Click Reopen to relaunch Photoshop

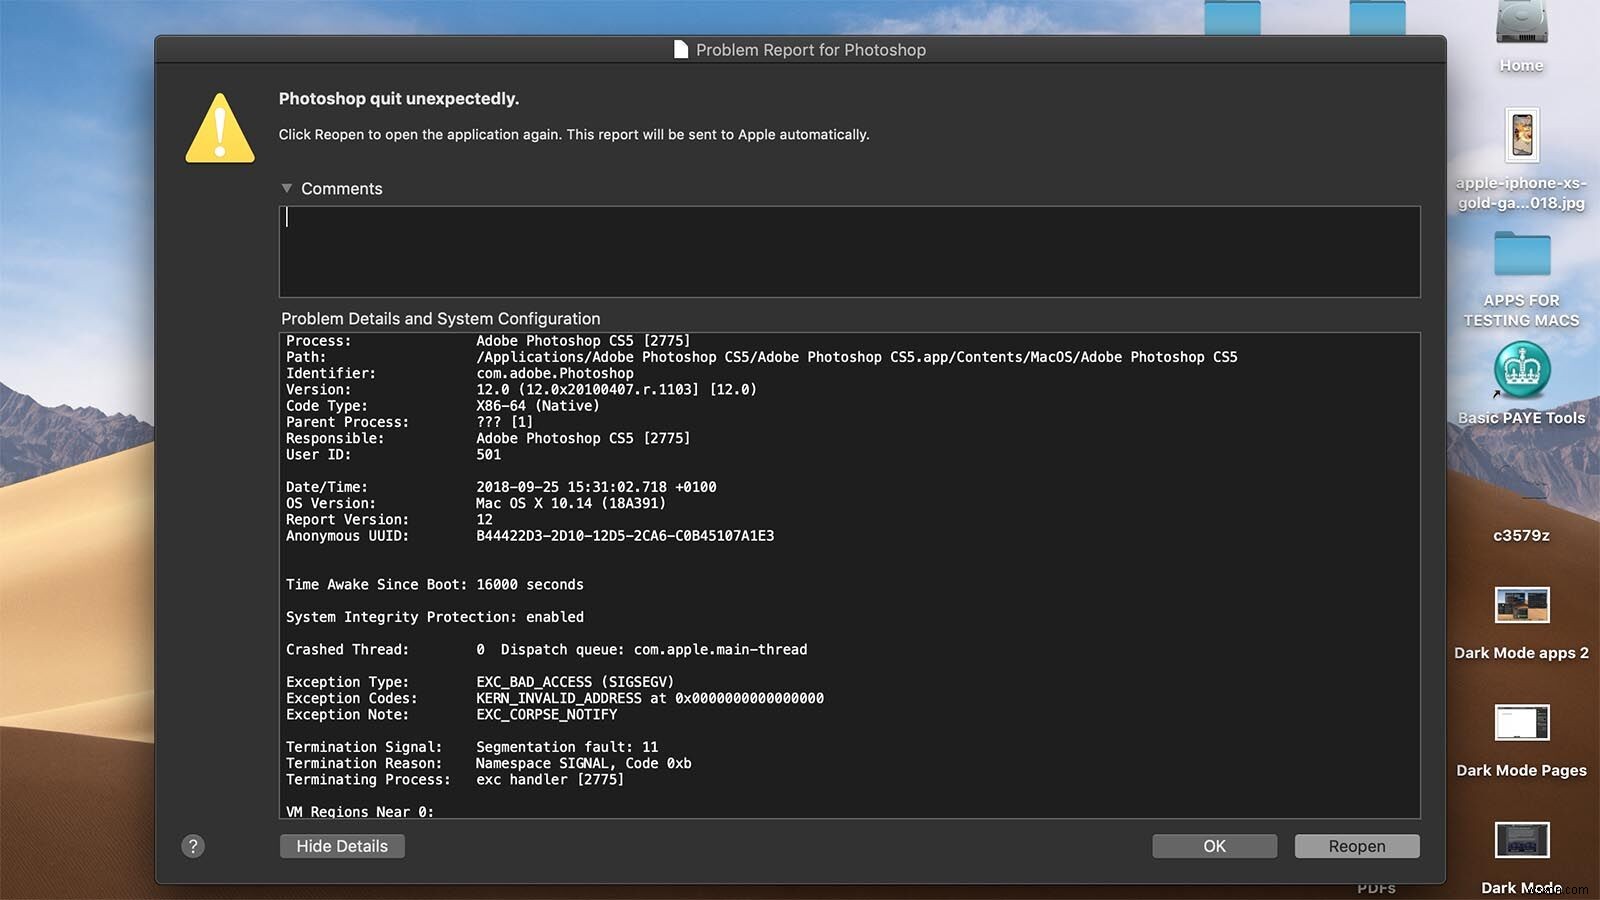1356,846
